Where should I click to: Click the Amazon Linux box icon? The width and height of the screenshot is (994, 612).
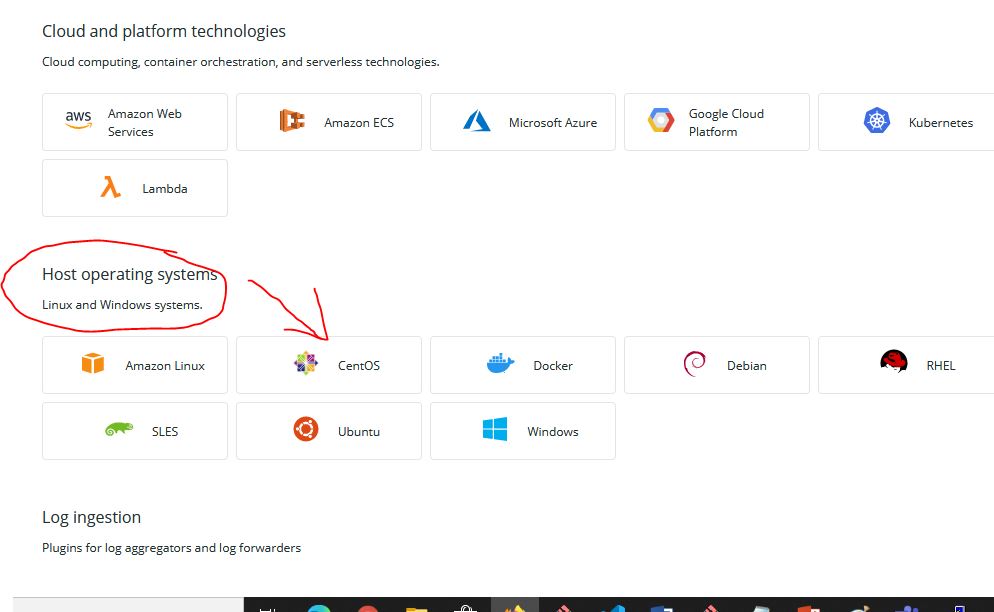click(93, 364)
